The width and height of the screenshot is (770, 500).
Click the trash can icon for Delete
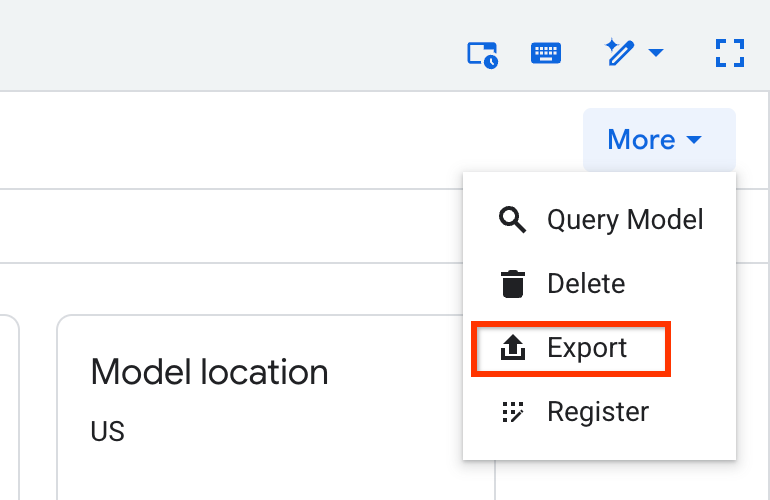pos(512,284)
